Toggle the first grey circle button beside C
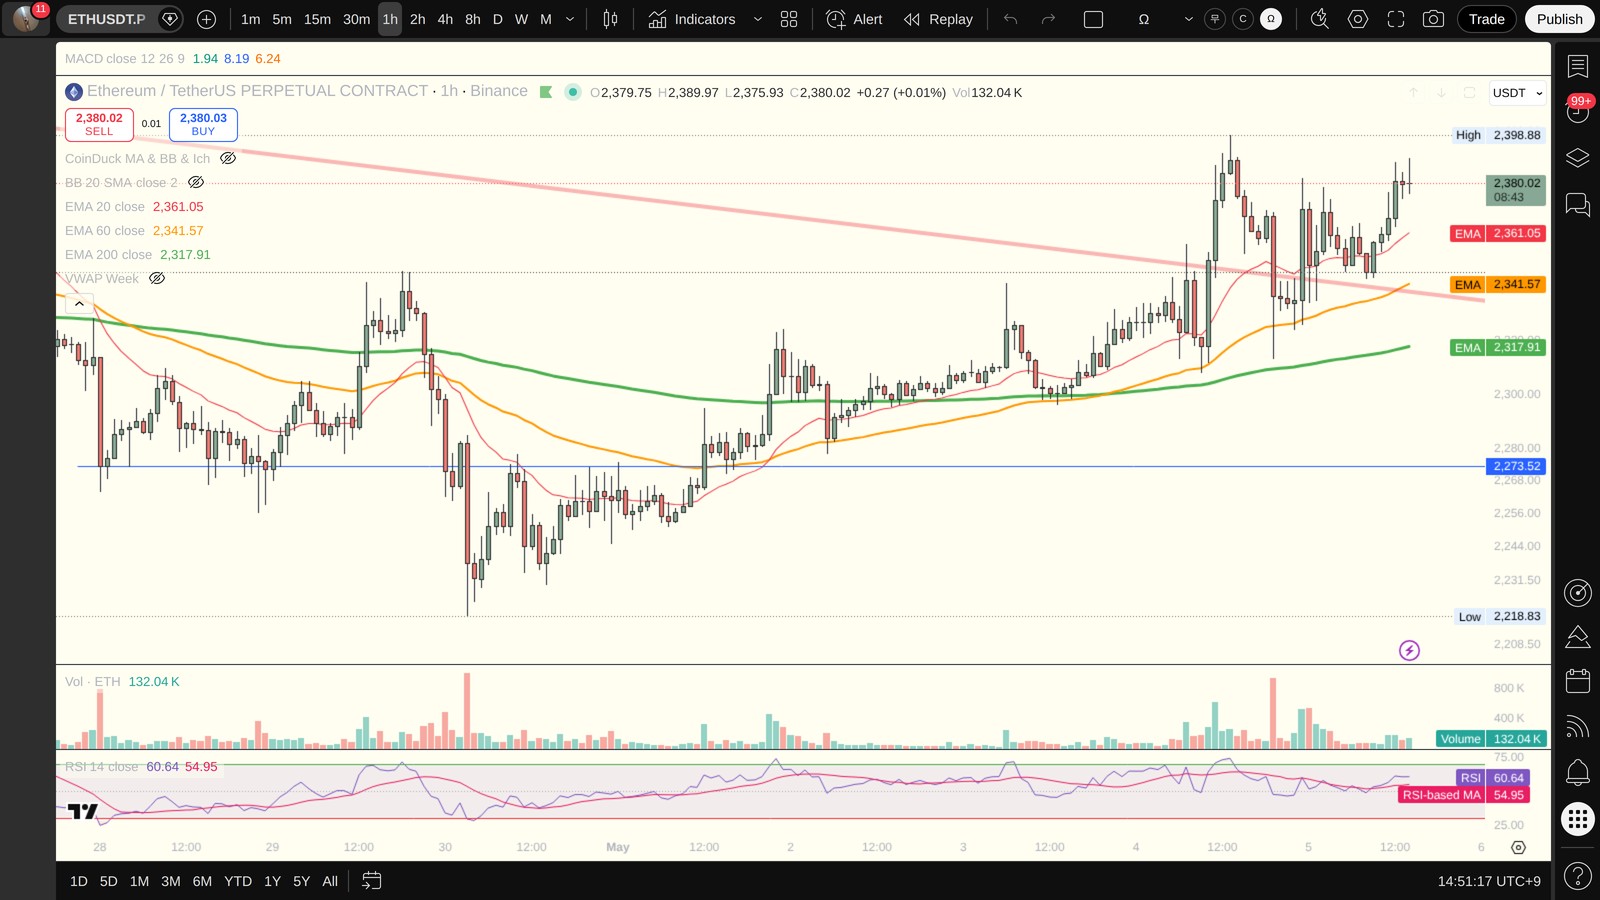The width and height of the screenshot is (1600, 900). click(1215, 19)
